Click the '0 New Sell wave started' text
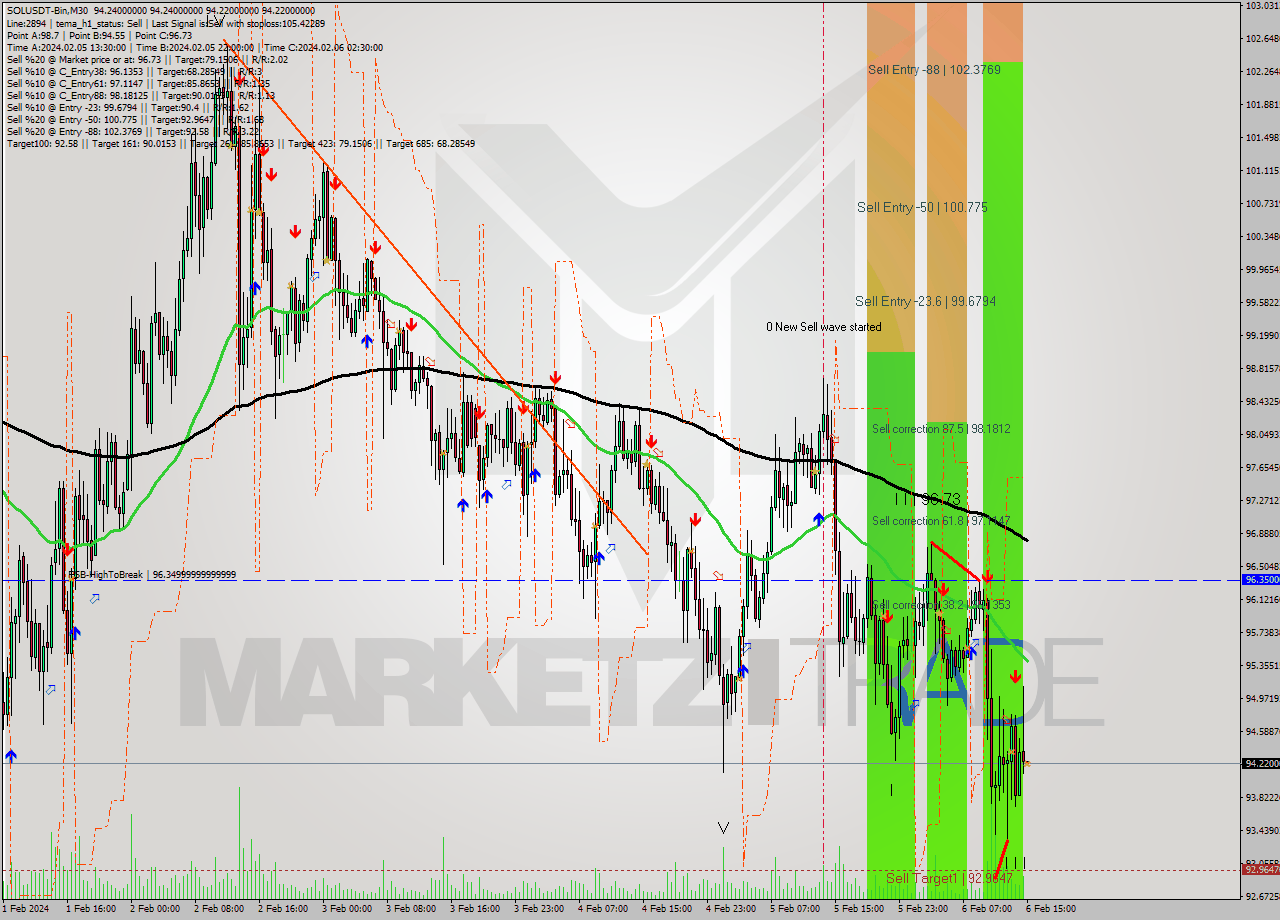 (824, 327)
